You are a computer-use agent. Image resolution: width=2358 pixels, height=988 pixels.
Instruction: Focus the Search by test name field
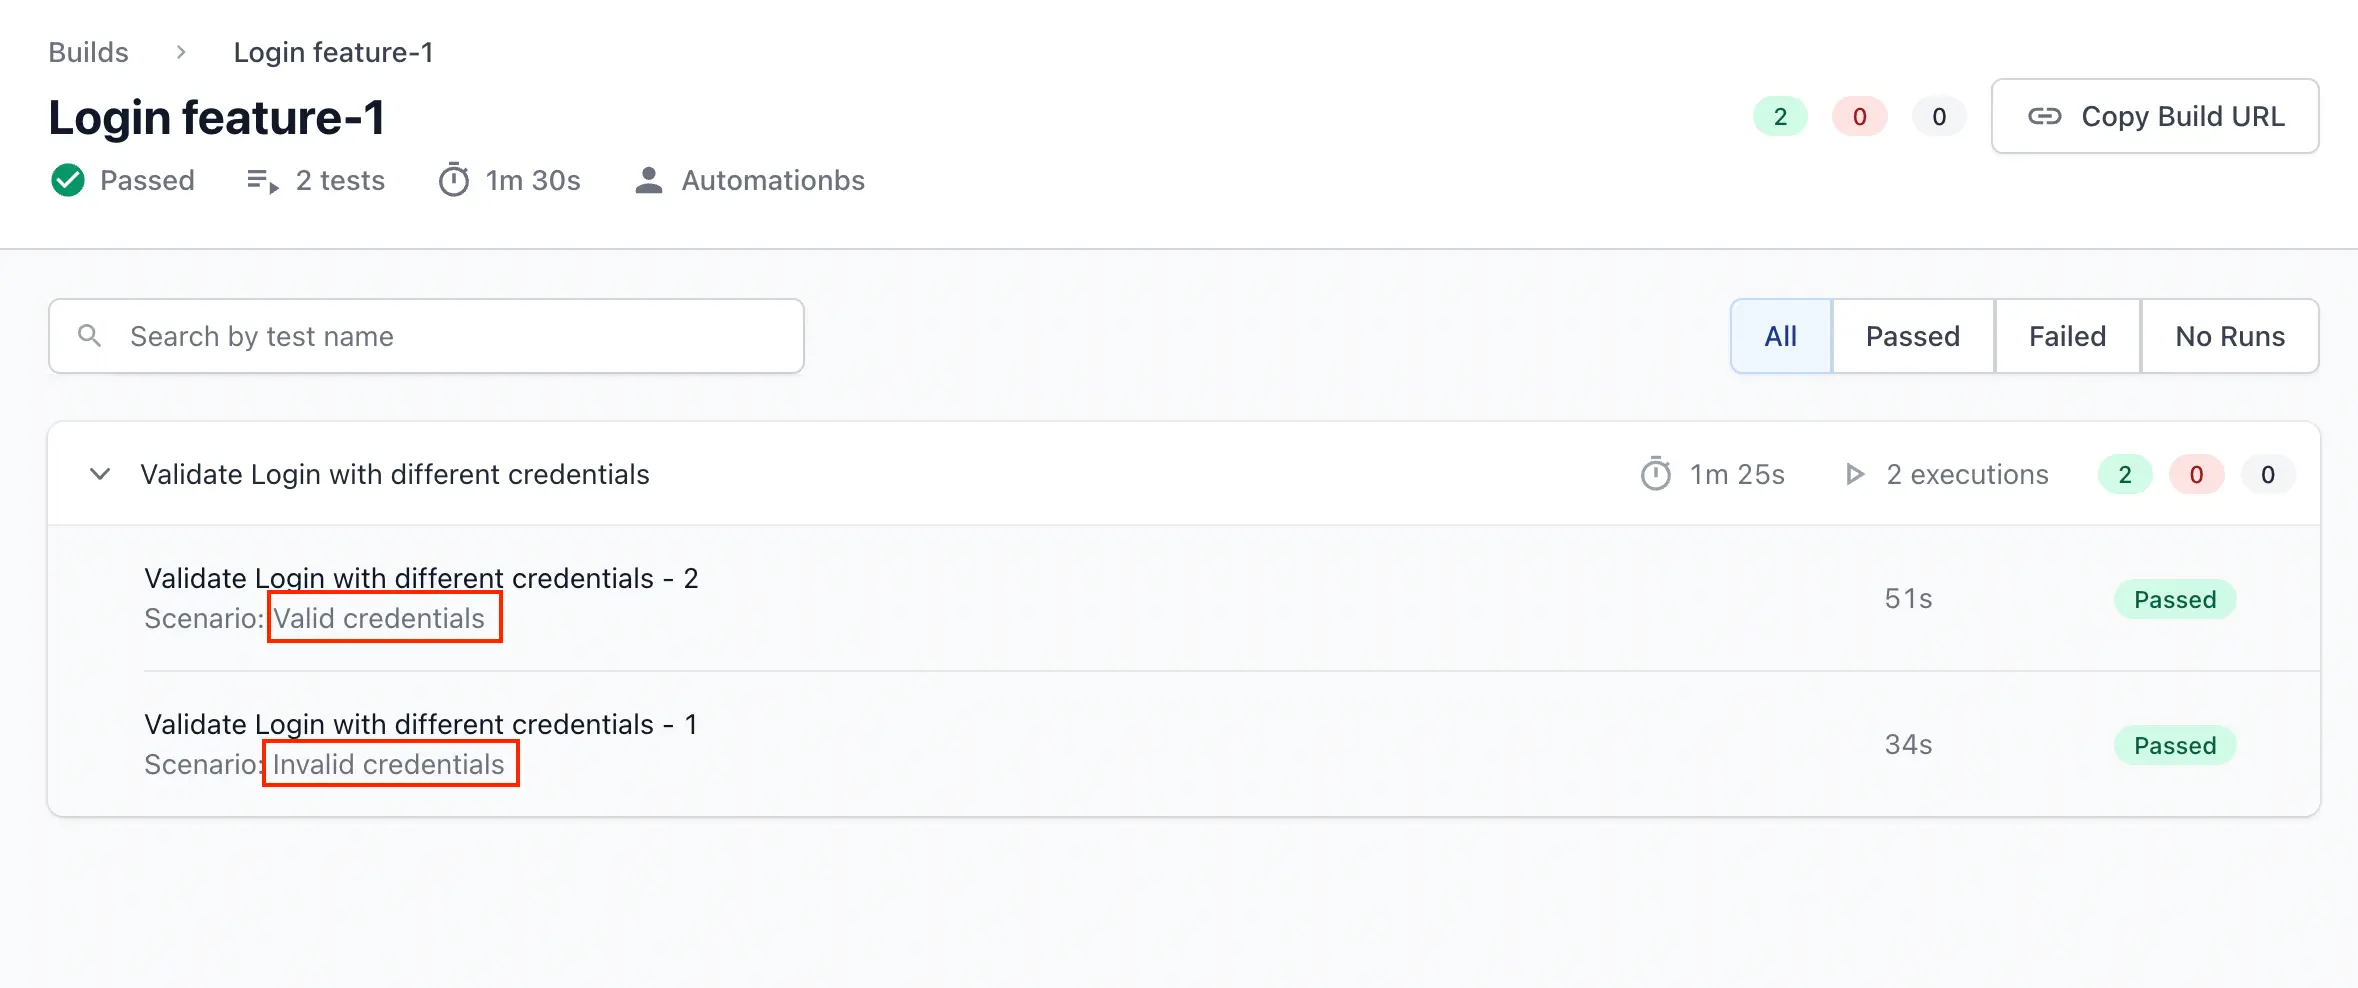450,336
